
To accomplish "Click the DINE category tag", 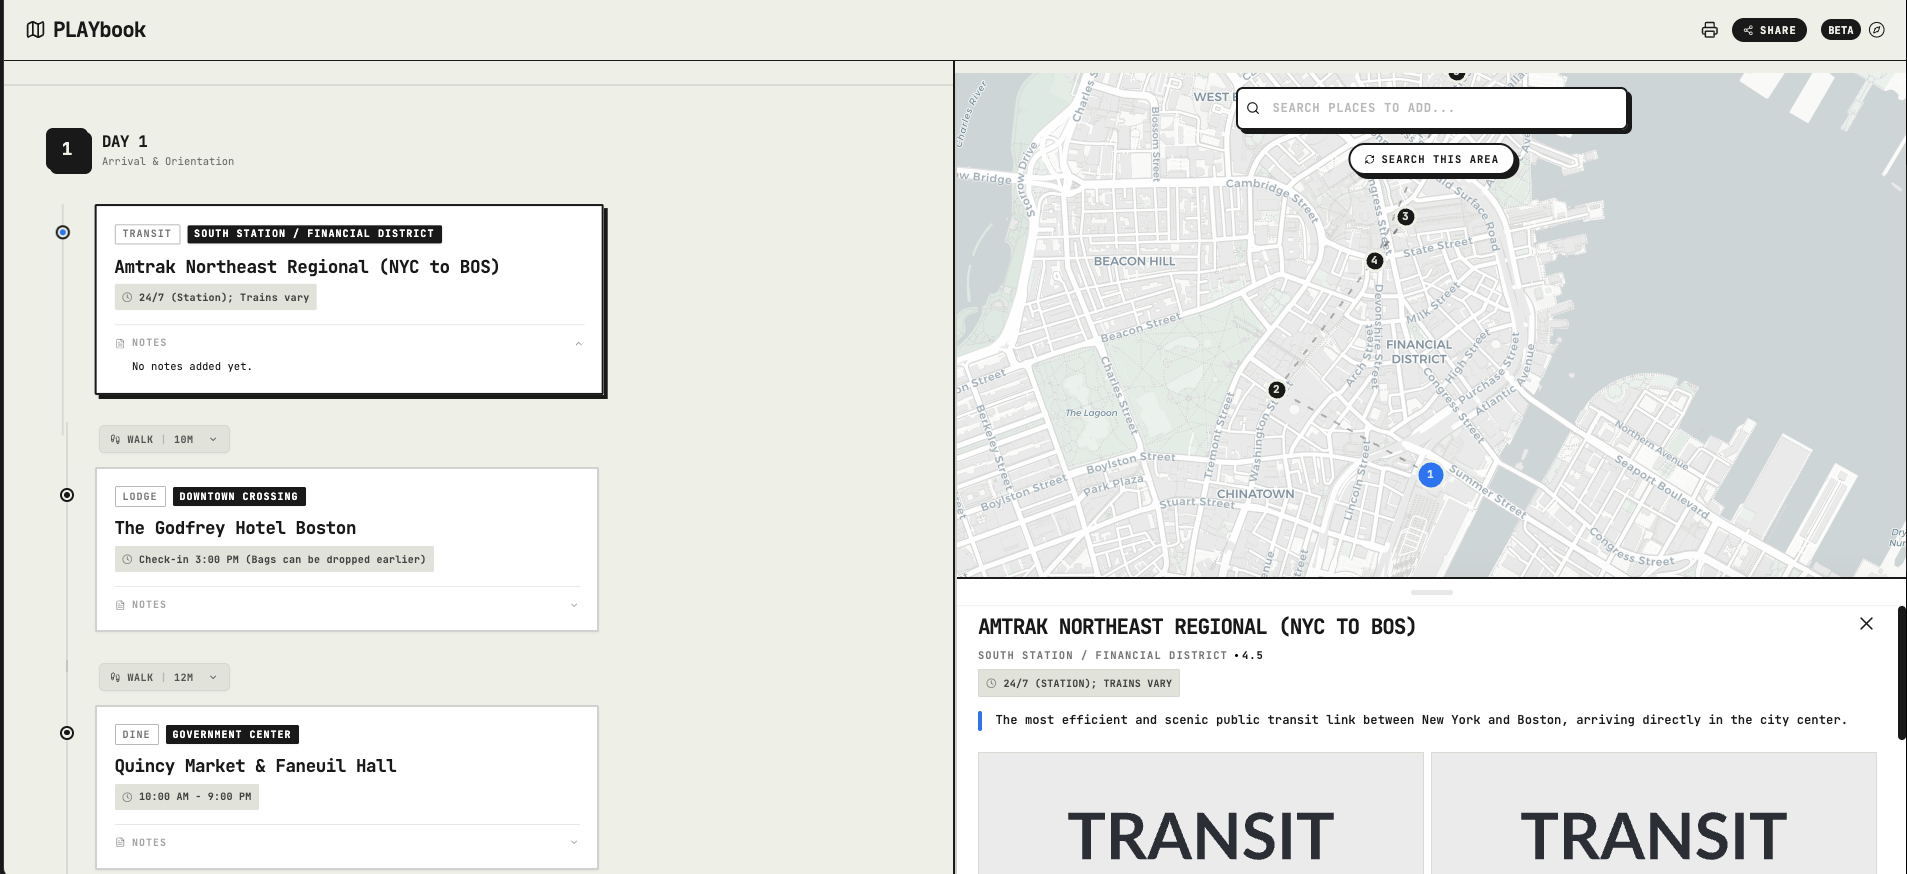I will point(136,735).
